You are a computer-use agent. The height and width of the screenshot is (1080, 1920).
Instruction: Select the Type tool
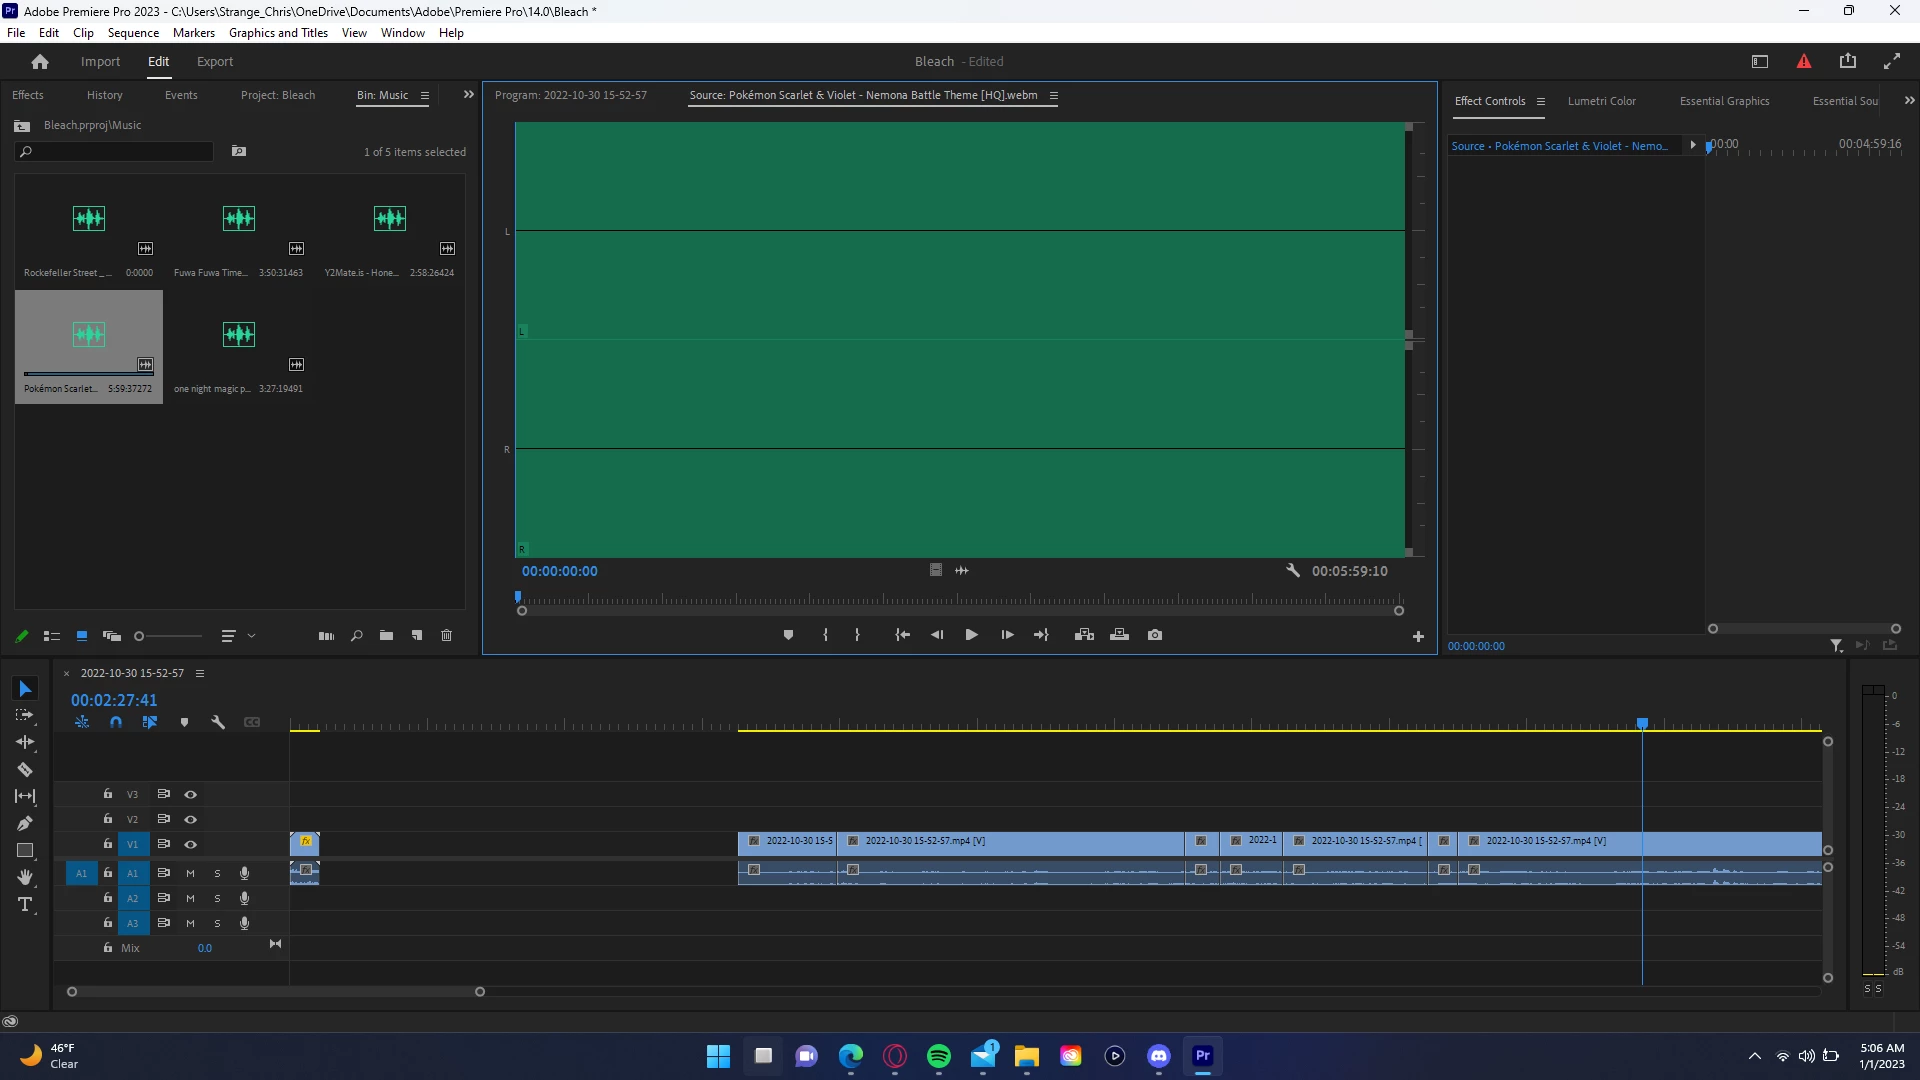point(25,905)
